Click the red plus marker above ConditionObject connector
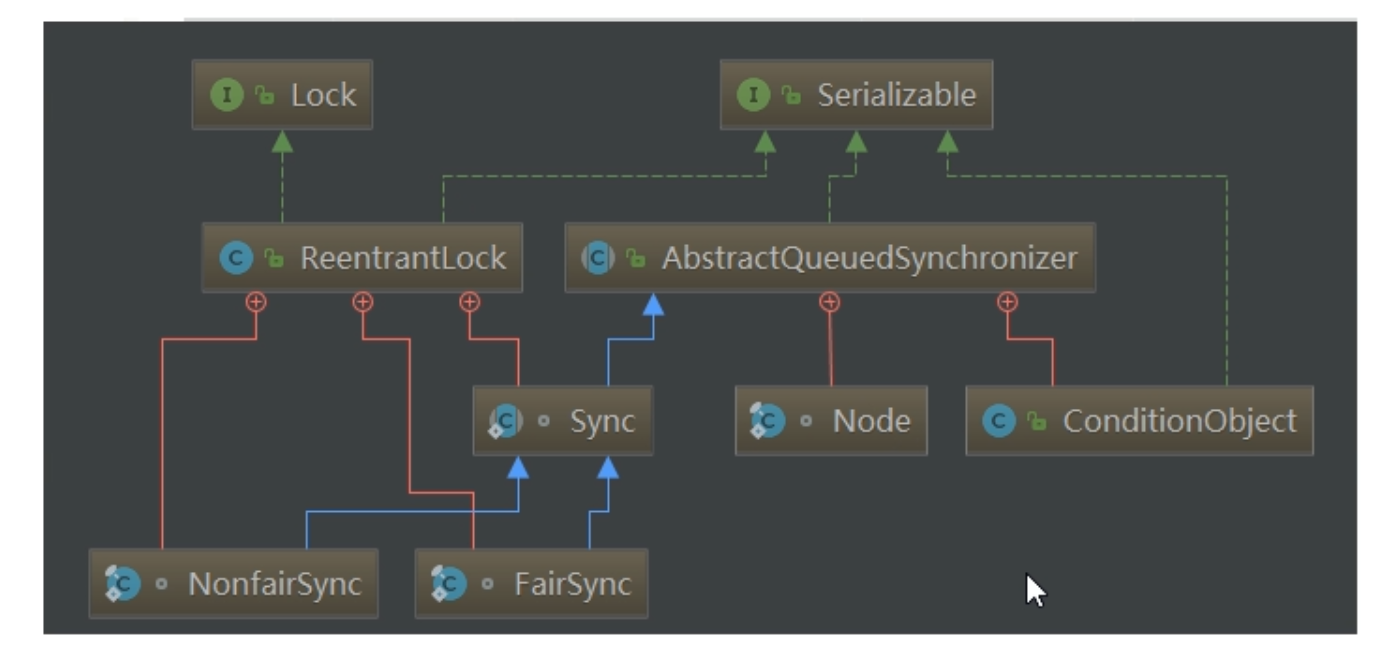The height and width of the screenshot is (660, 1373). point(1007,301)
